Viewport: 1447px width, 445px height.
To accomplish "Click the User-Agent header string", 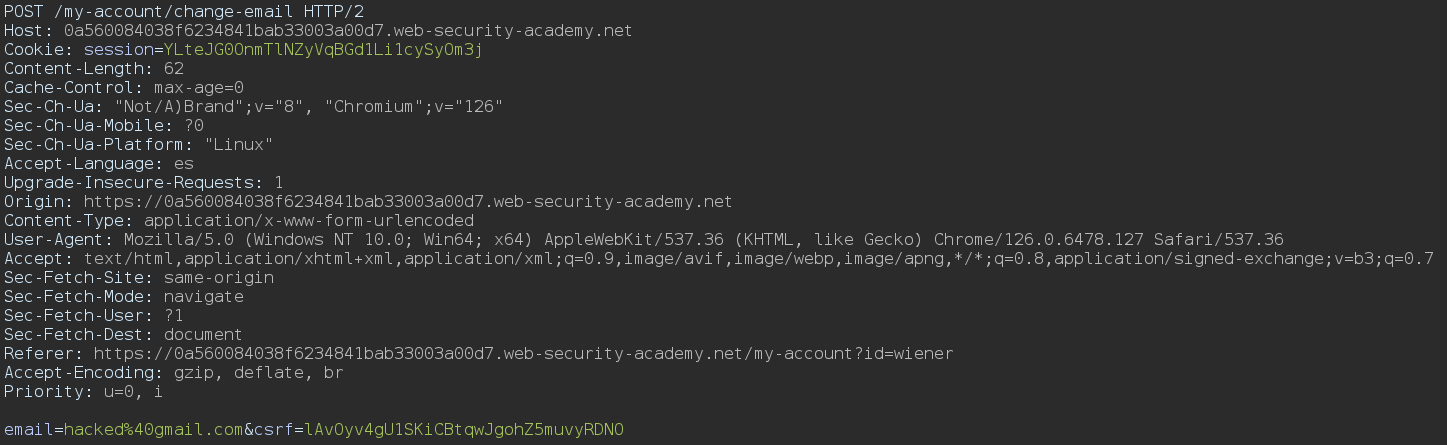I will [703, 239].
